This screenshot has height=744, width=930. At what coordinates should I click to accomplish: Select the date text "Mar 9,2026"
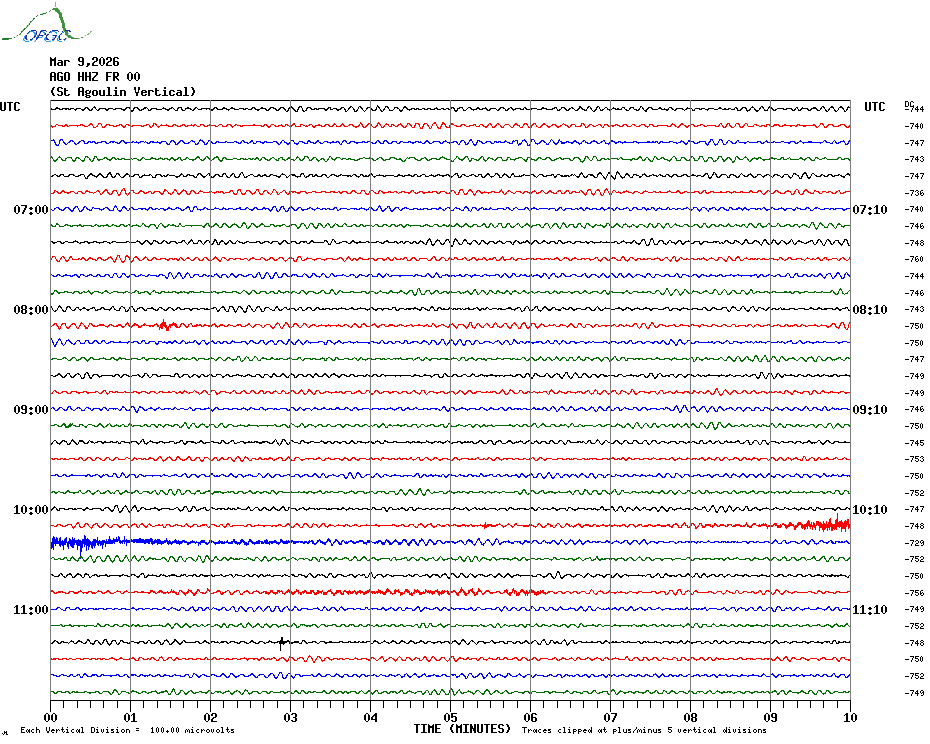coord(84,62)
